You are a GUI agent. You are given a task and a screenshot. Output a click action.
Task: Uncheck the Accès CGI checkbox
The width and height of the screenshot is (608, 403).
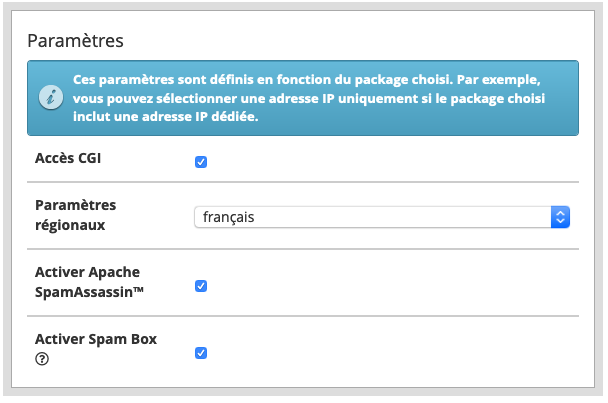201,162
